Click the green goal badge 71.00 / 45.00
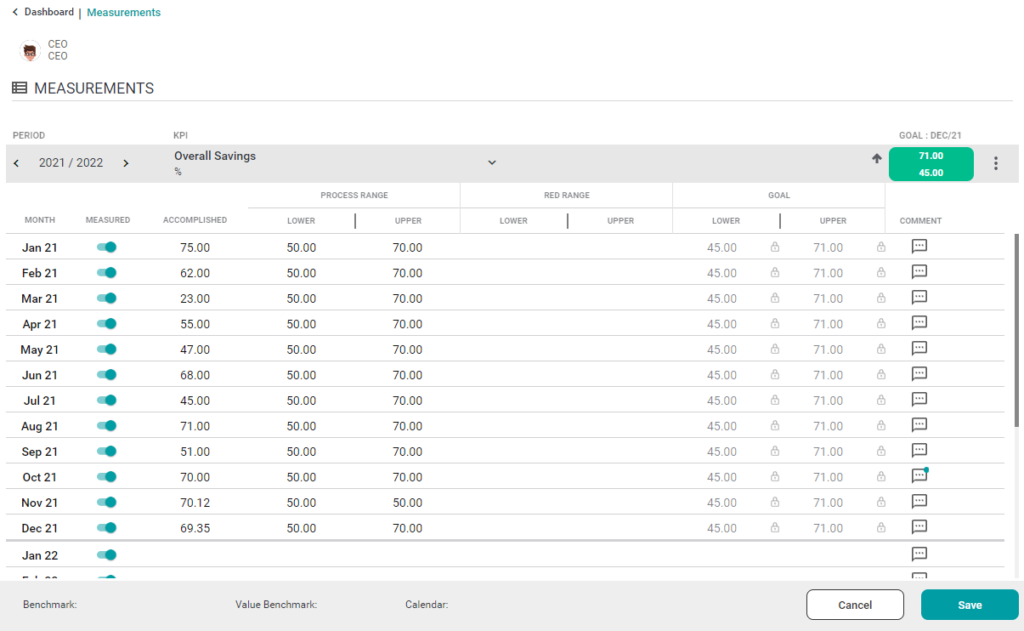Image resolution: width=1024 pixels, height=631 pixels. point(931,164)
